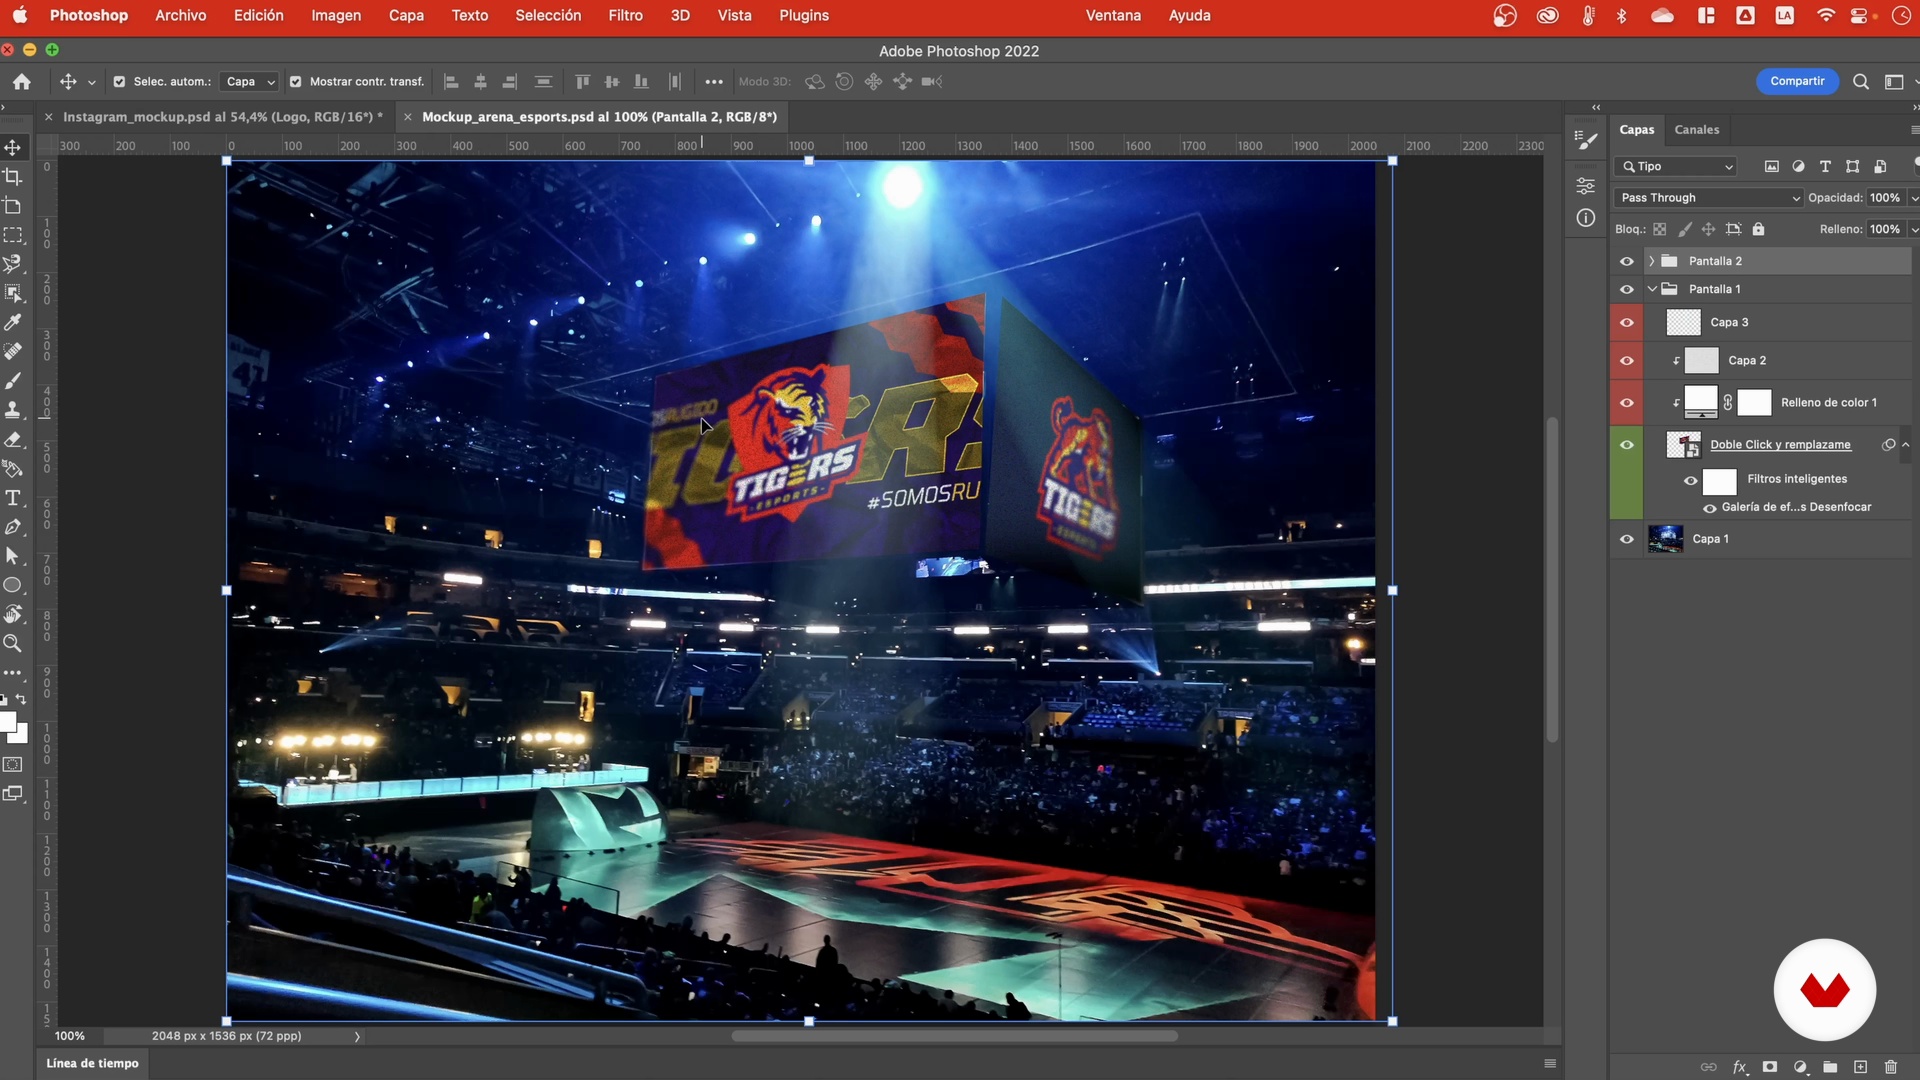Viewport: 1920px width, 1080px height.
Task: Open the Pass Through blend mode dropdown
Action: point(1708,198)
